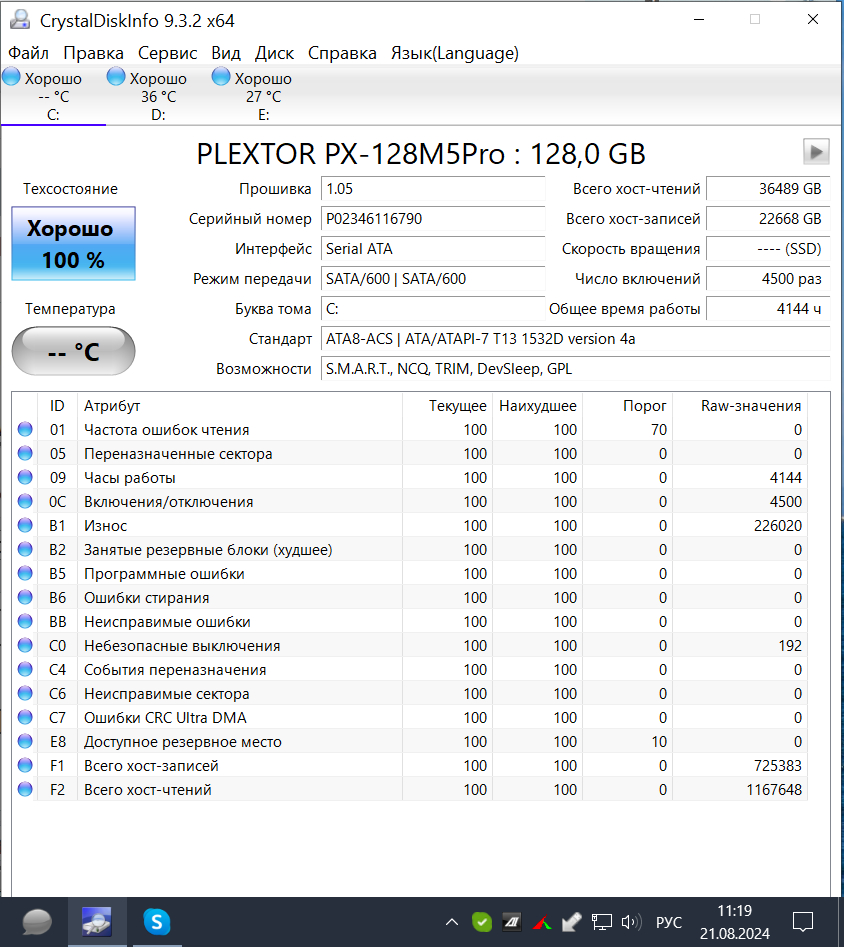This screenshot has width=844, height=947.
Task: Click status dot for Всего хост-записей row
Action: tap(25, 765)
